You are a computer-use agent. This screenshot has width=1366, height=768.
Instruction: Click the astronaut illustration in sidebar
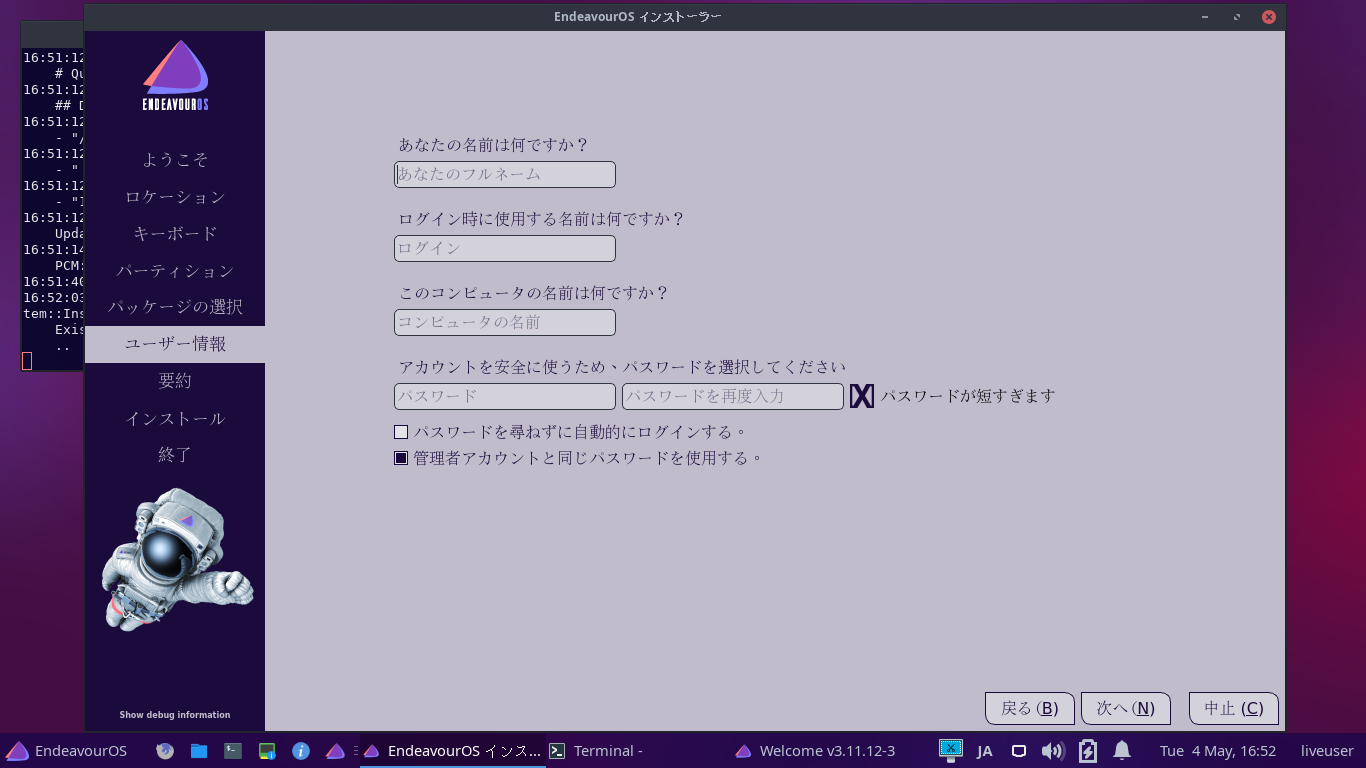click(x=177, y=558)
